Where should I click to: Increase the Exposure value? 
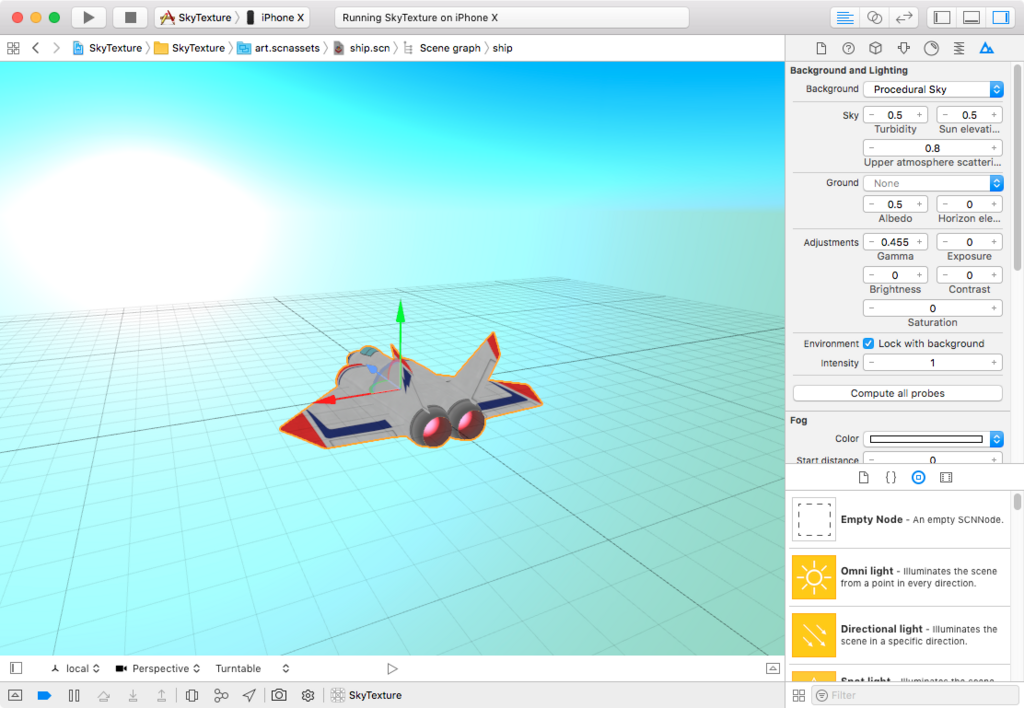(x=994, y=242)
